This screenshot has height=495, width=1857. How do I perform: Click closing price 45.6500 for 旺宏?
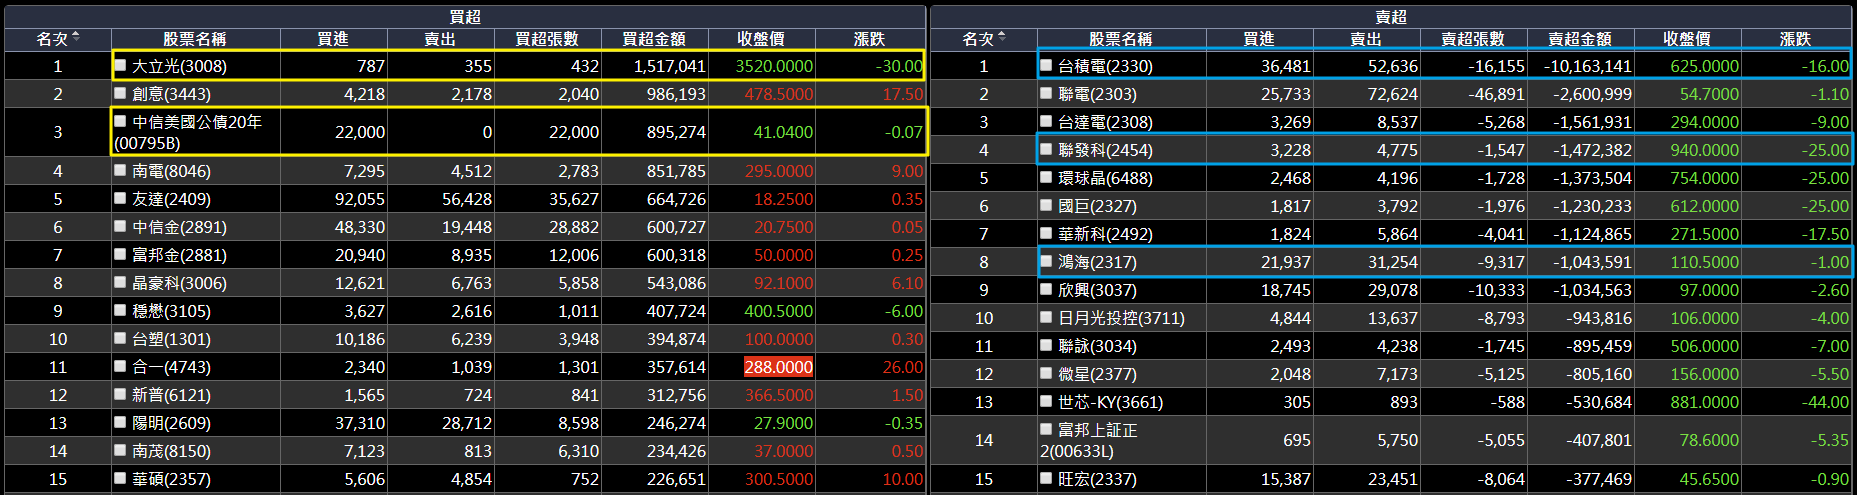(x=1709, y=479)
